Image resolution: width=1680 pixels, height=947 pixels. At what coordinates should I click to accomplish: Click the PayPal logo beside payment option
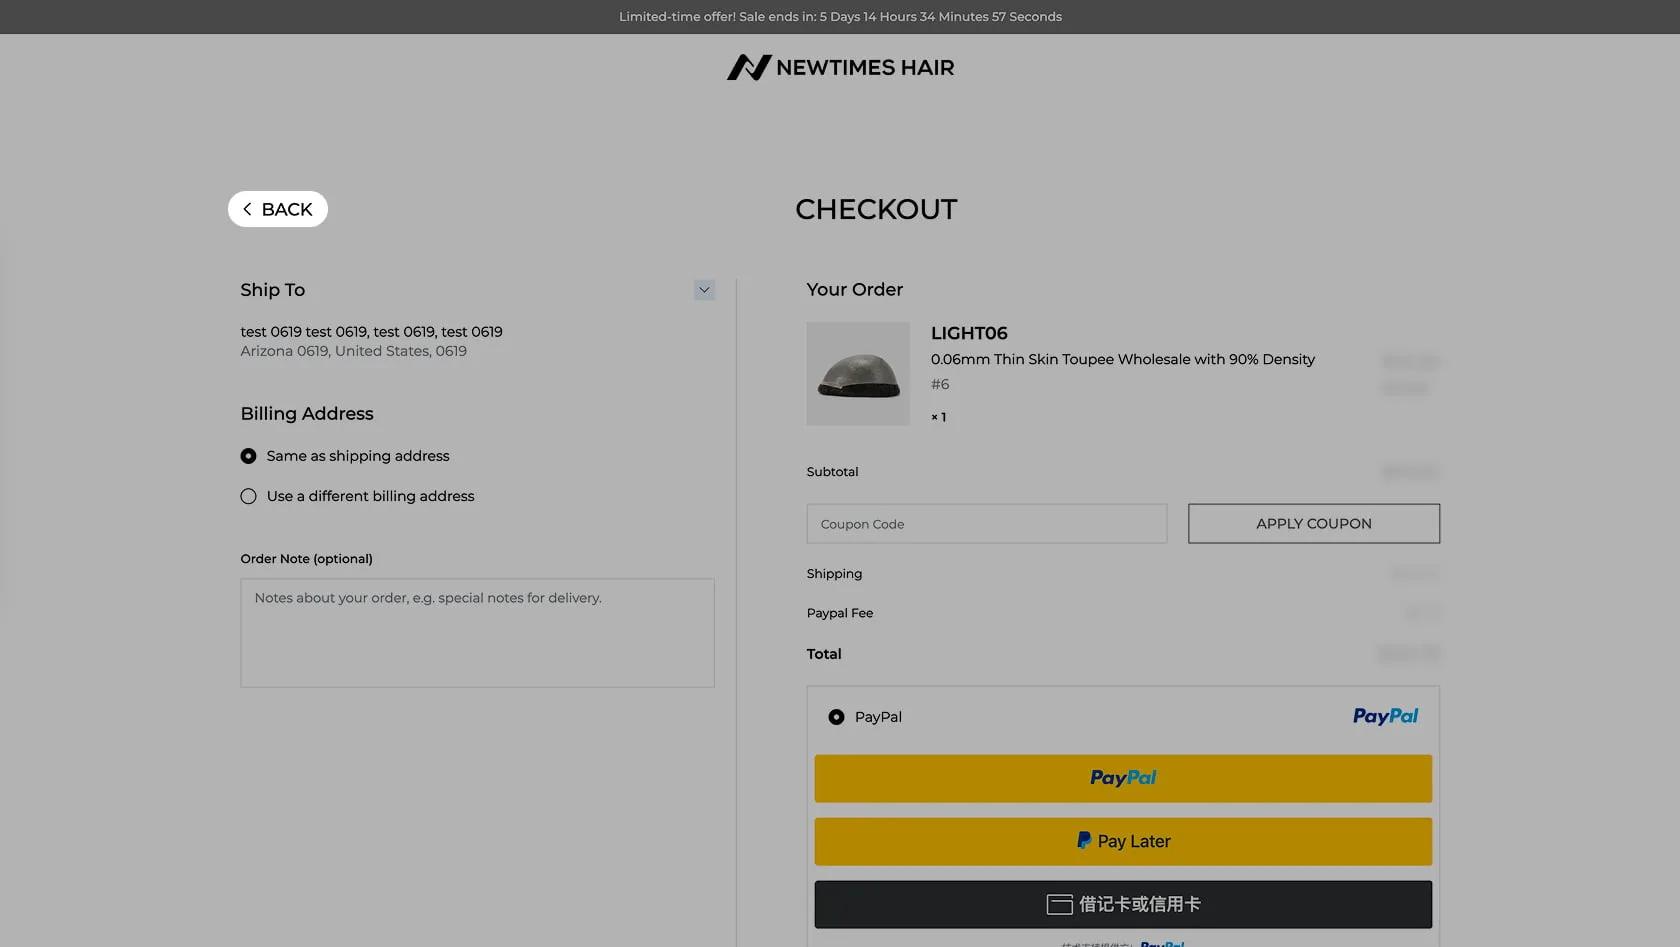pyautogui.click(x=1385, y=716)
